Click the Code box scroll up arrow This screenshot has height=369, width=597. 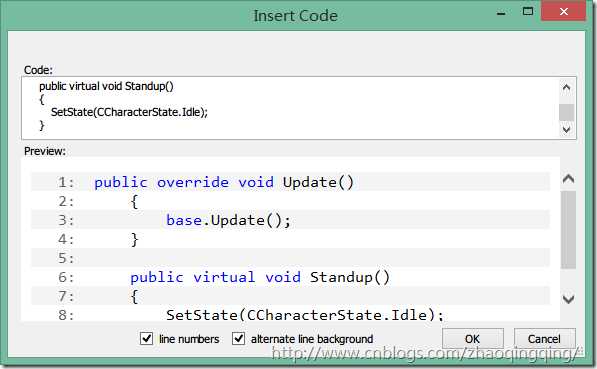(566, 88)
